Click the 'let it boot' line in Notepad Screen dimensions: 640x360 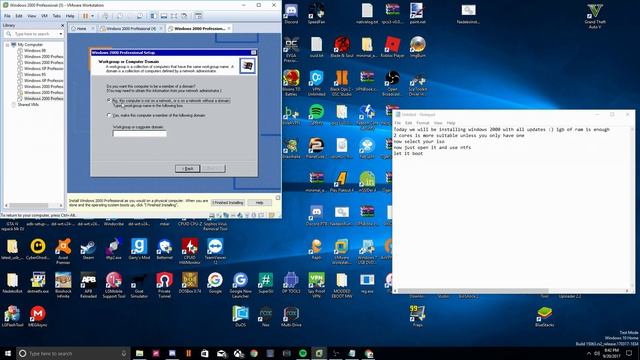[408, 153]
